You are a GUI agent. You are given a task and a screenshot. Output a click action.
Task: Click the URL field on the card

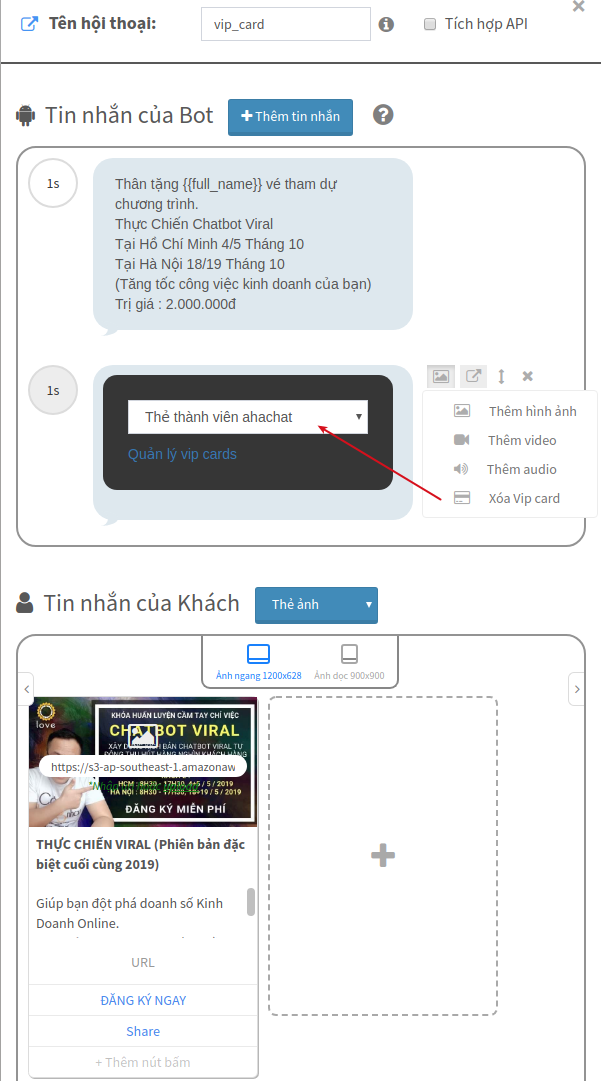point(143,962)
